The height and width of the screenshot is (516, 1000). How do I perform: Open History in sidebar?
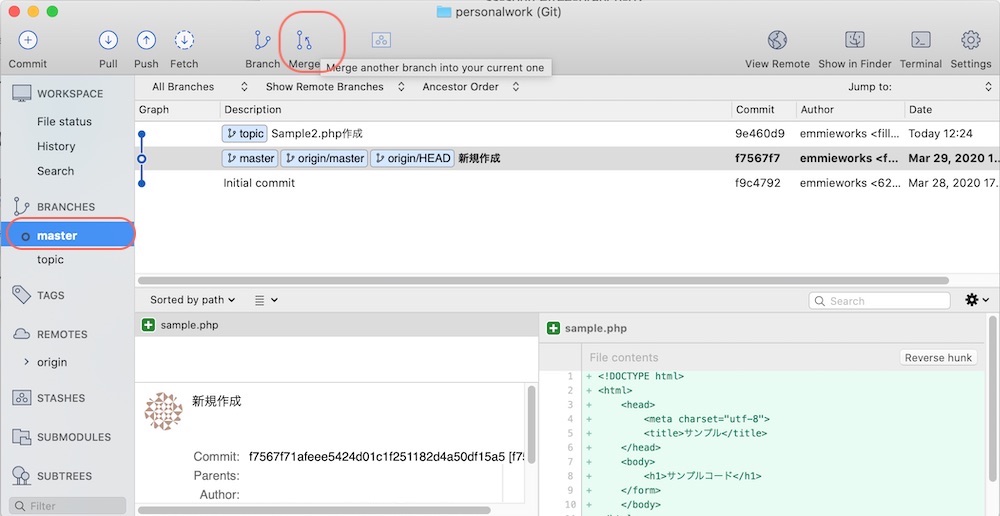56,146
